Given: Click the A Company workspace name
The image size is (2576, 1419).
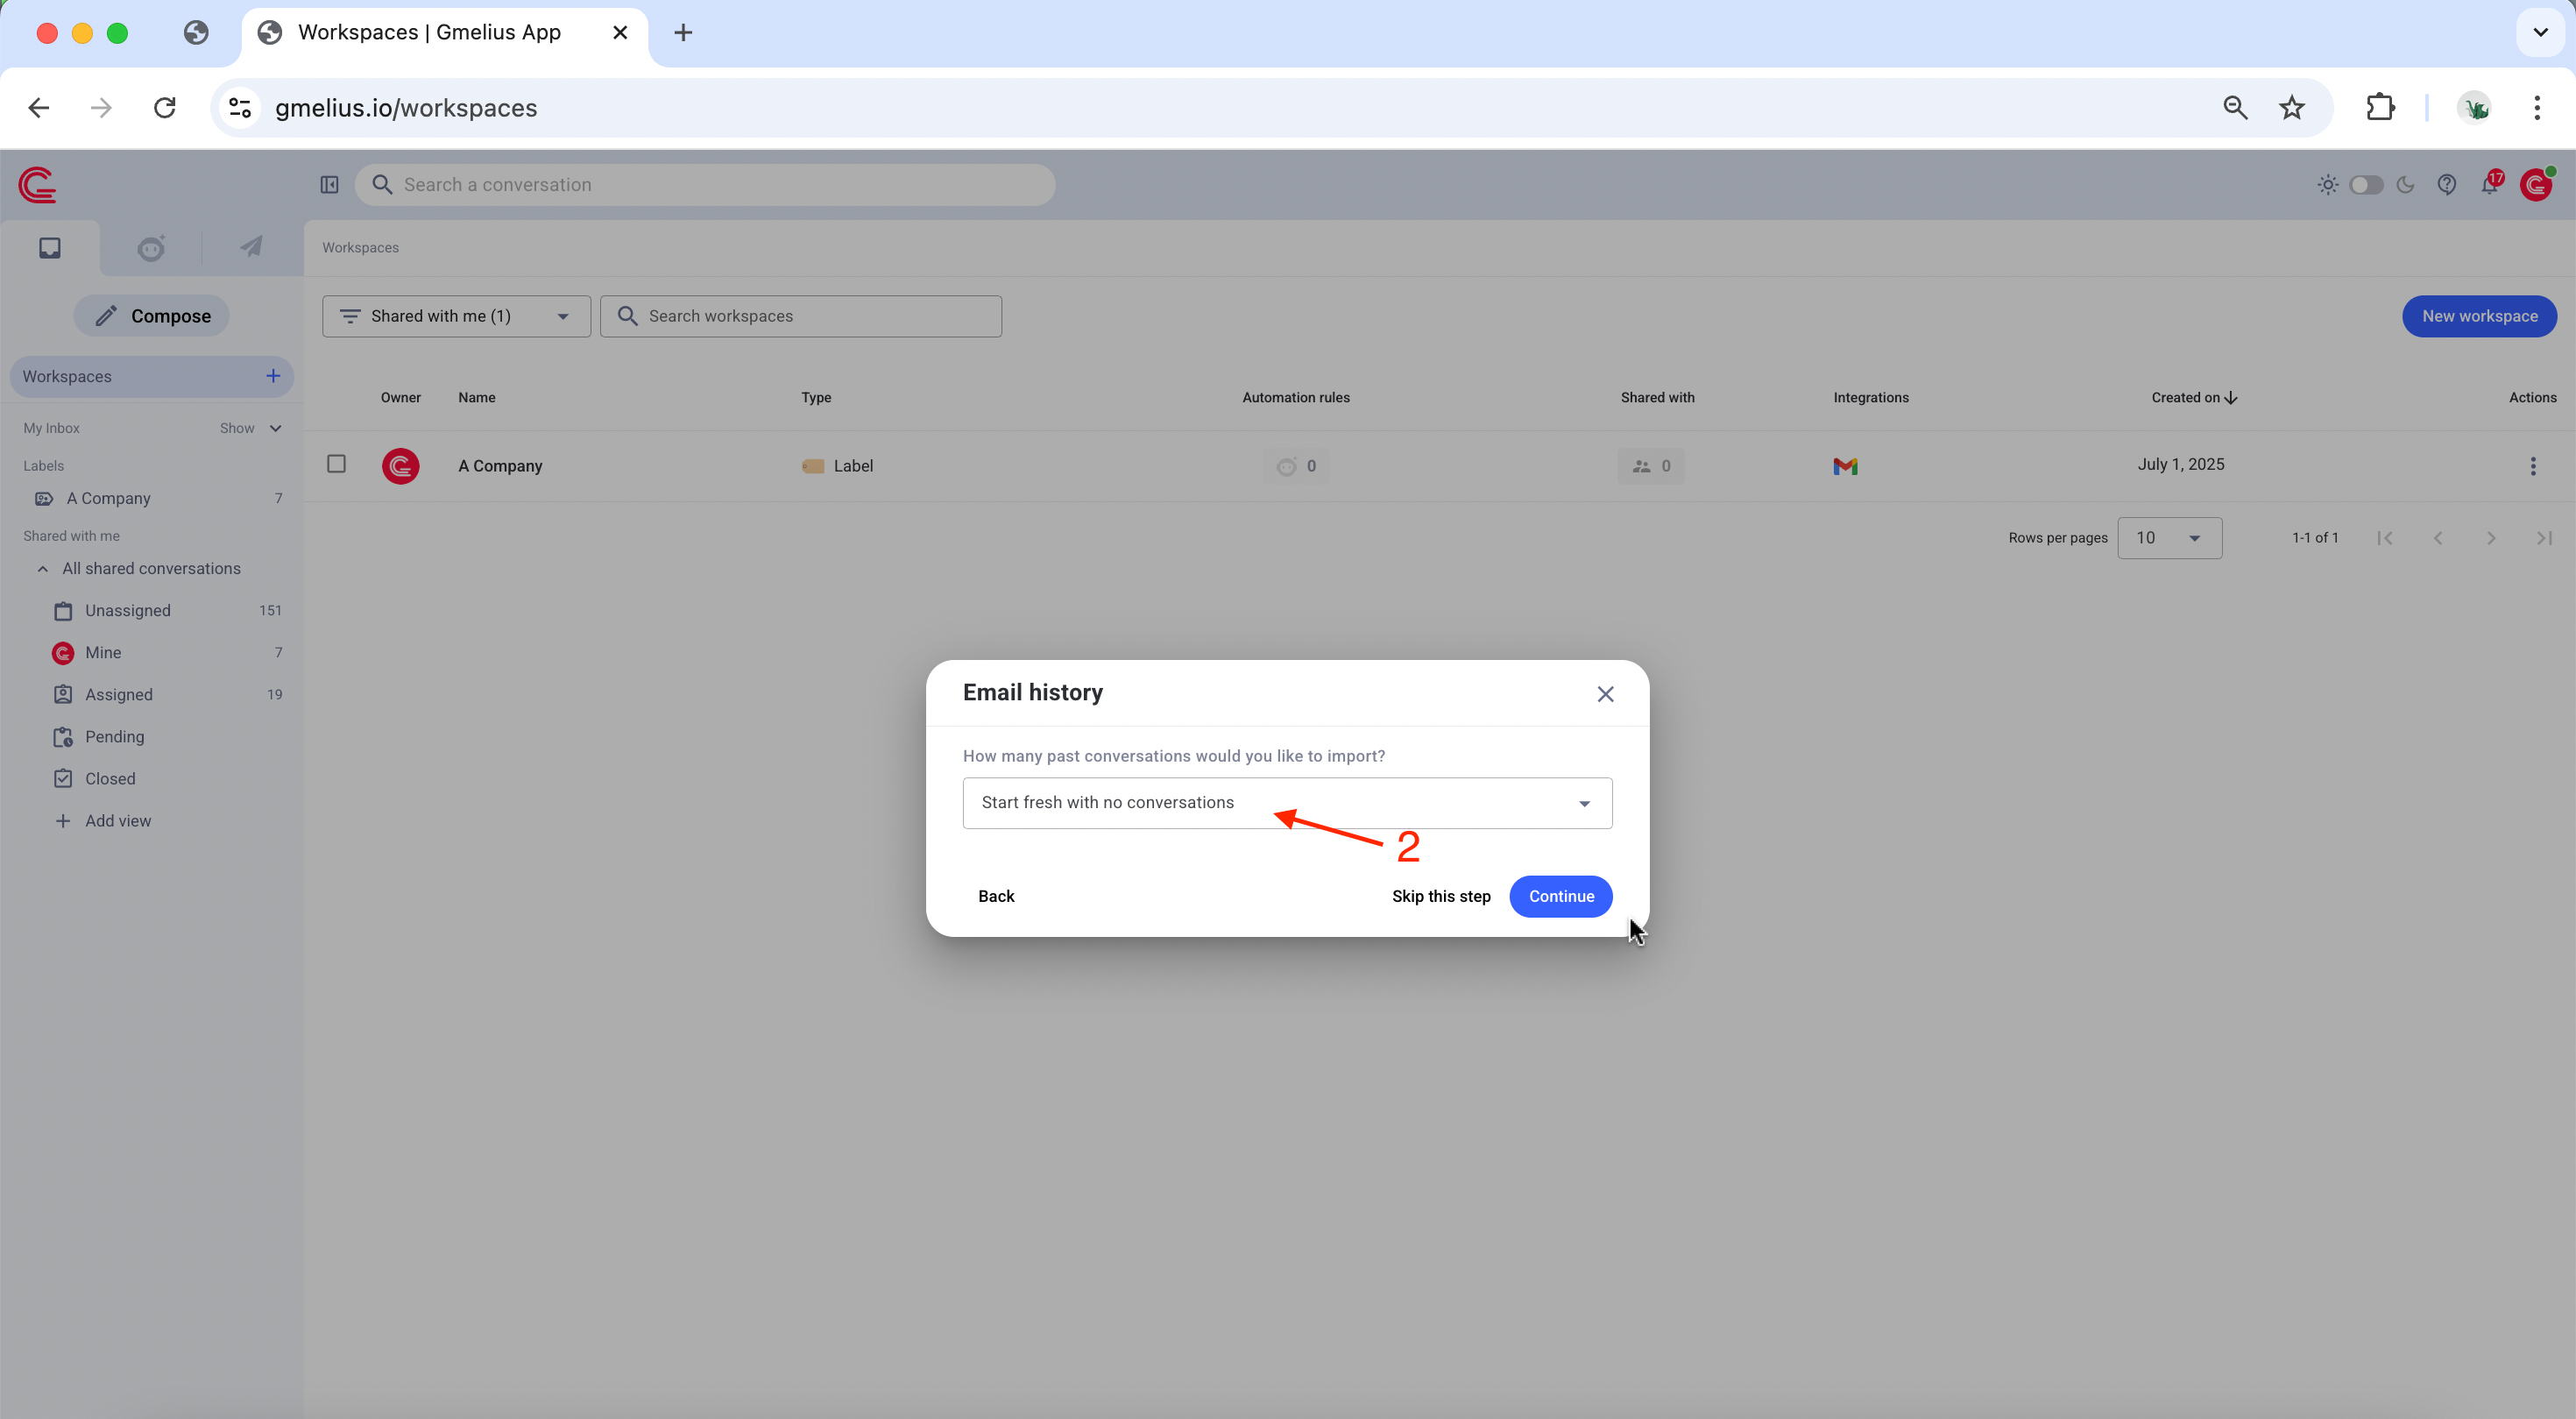Looking at the screenshot, I should pos(500,466).
